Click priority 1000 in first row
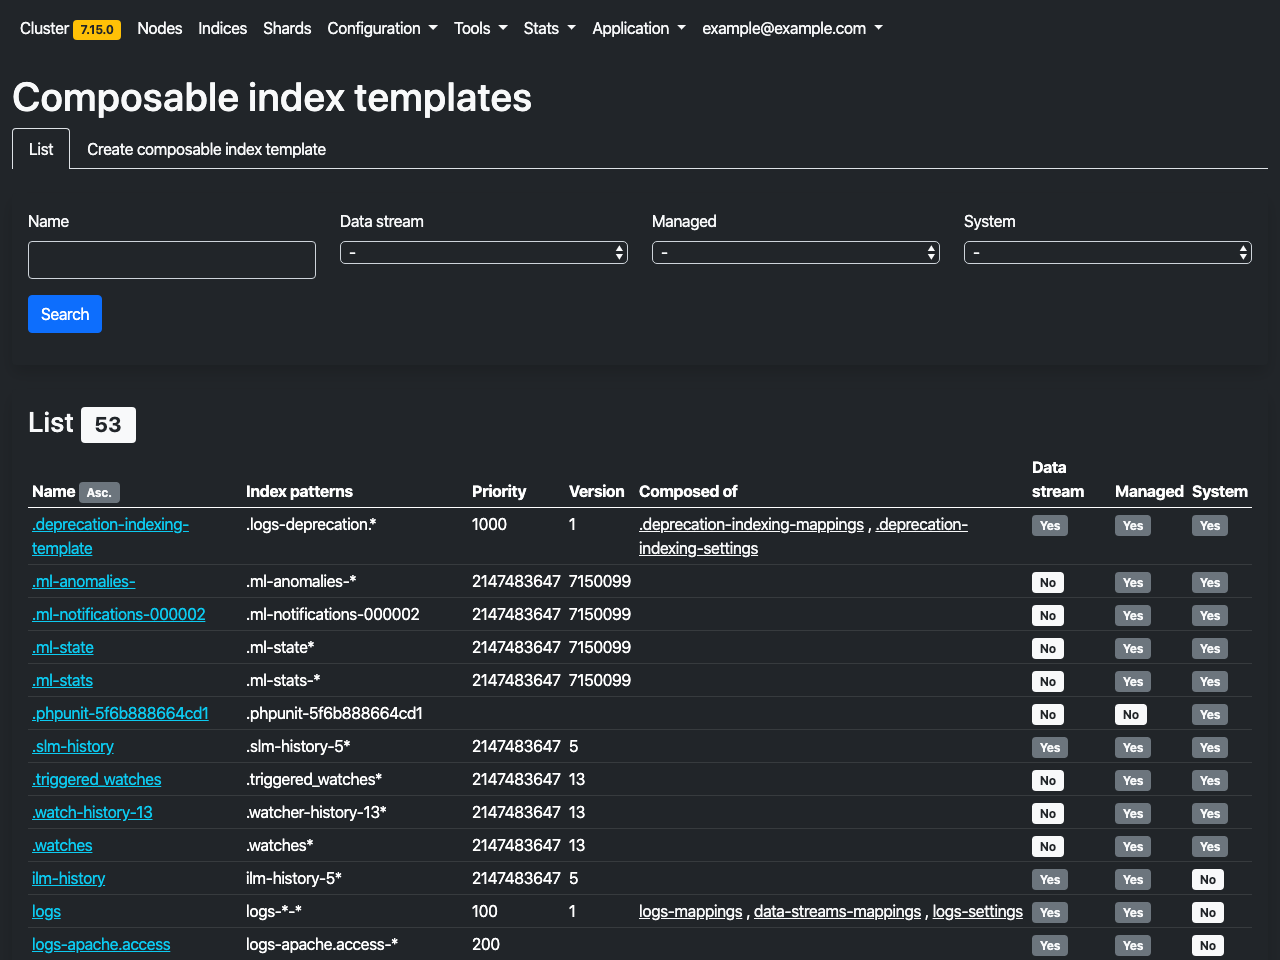The height and width of the screenshot is (960, 1280). (x=489, y=524)
